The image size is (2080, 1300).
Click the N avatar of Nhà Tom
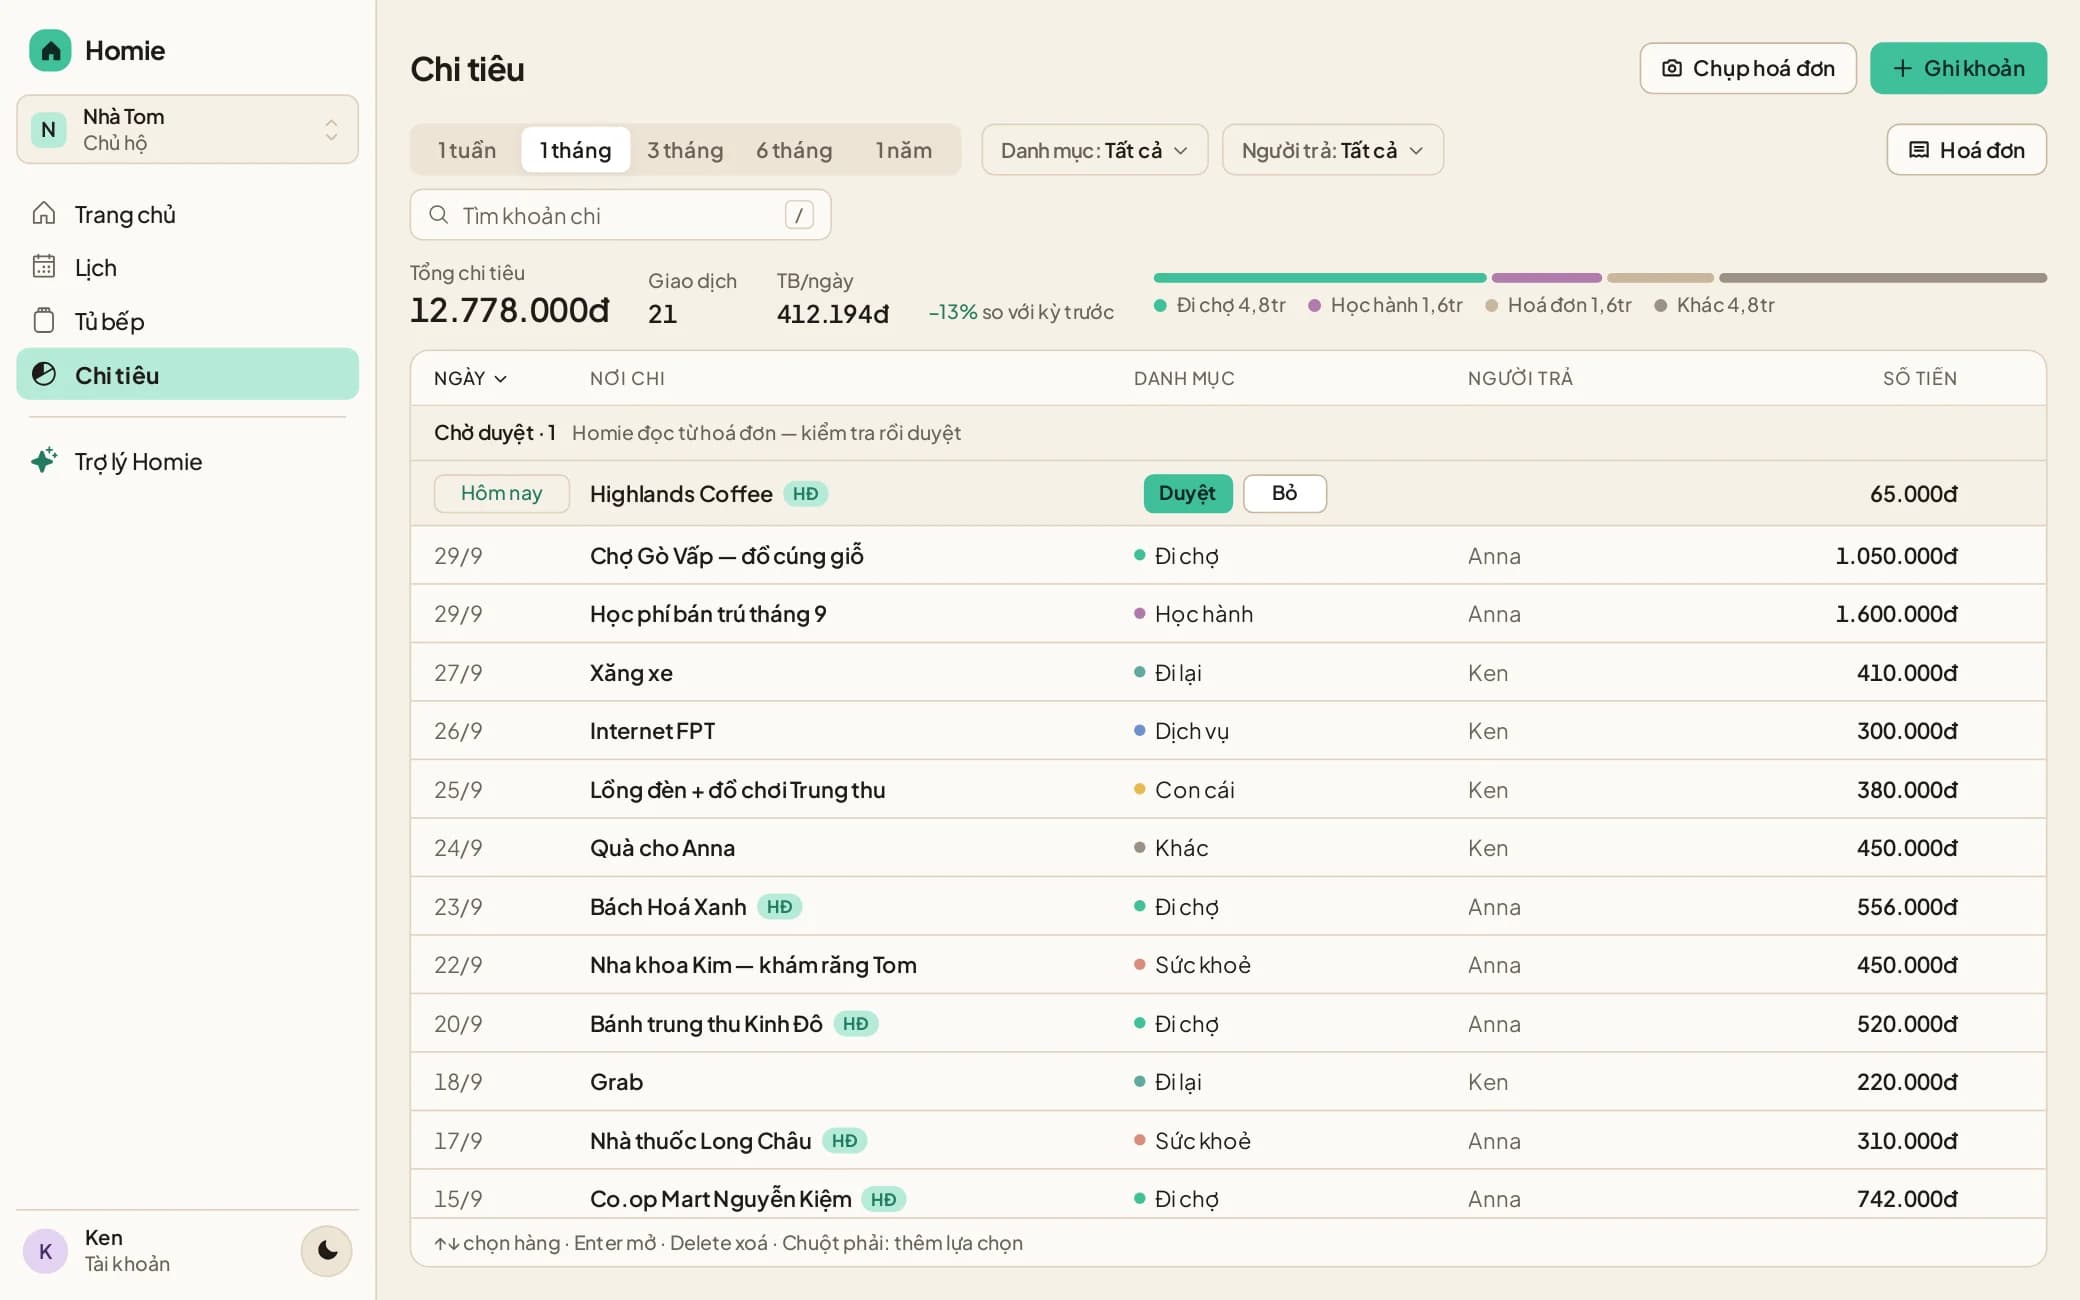48,129
